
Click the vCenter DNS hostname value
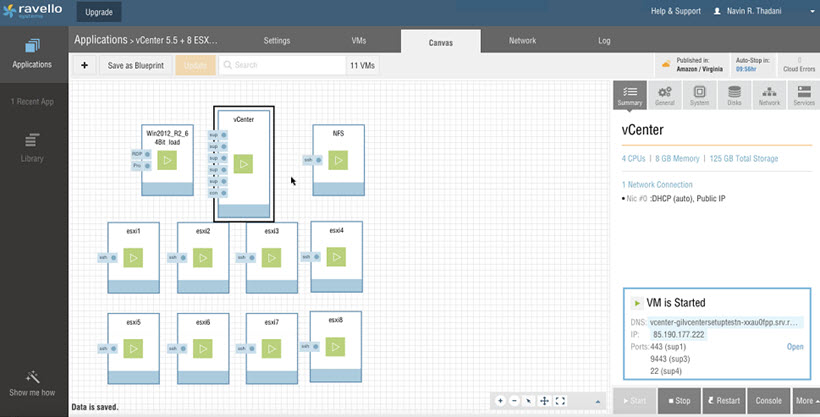(724, 322)
